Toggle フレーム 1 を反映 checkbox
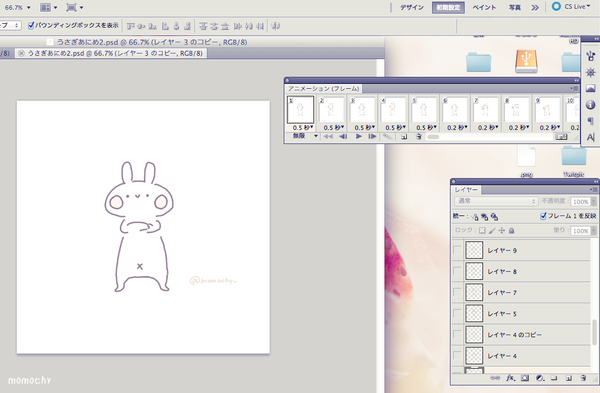 [x=543, y=216]
